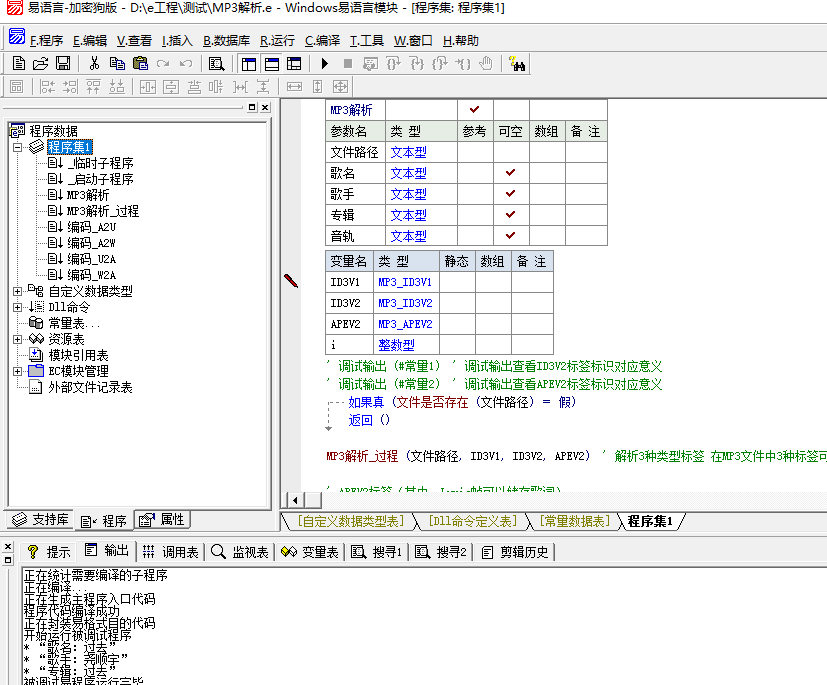The image size is (827, 685).
Task: Expand the EC模块管理 node
Action: (17, 371)
